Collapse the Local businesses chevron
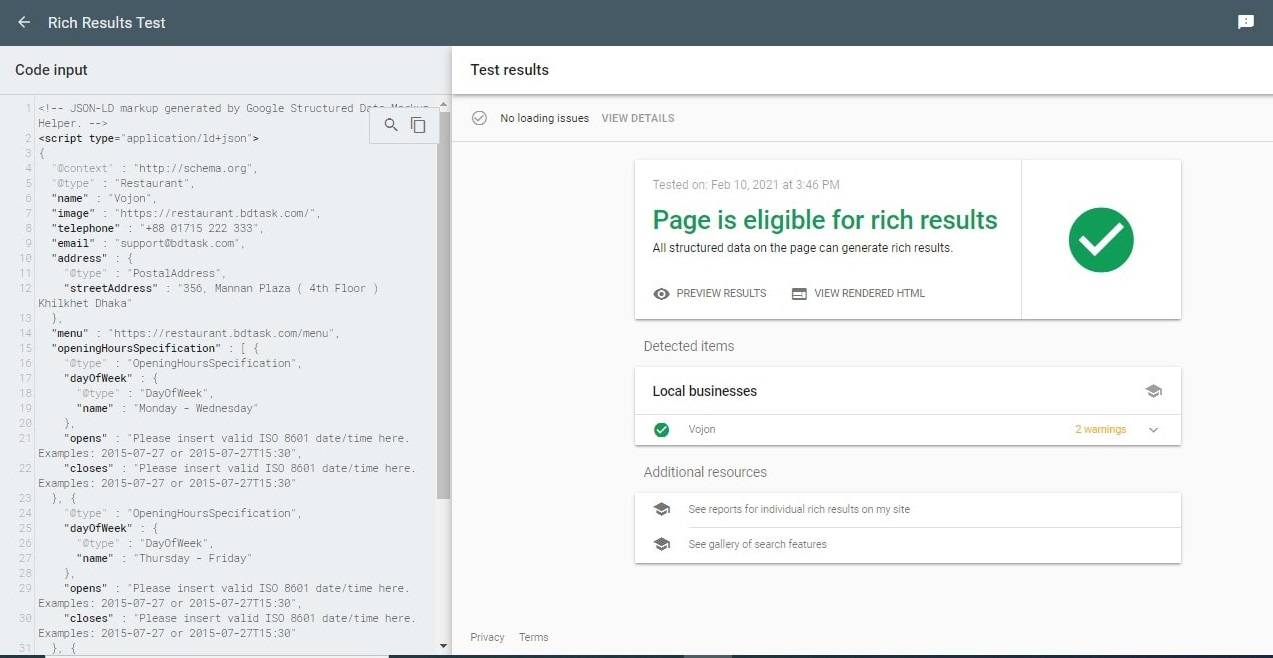Screen dimensions: 1273x658 [1153, 429]
